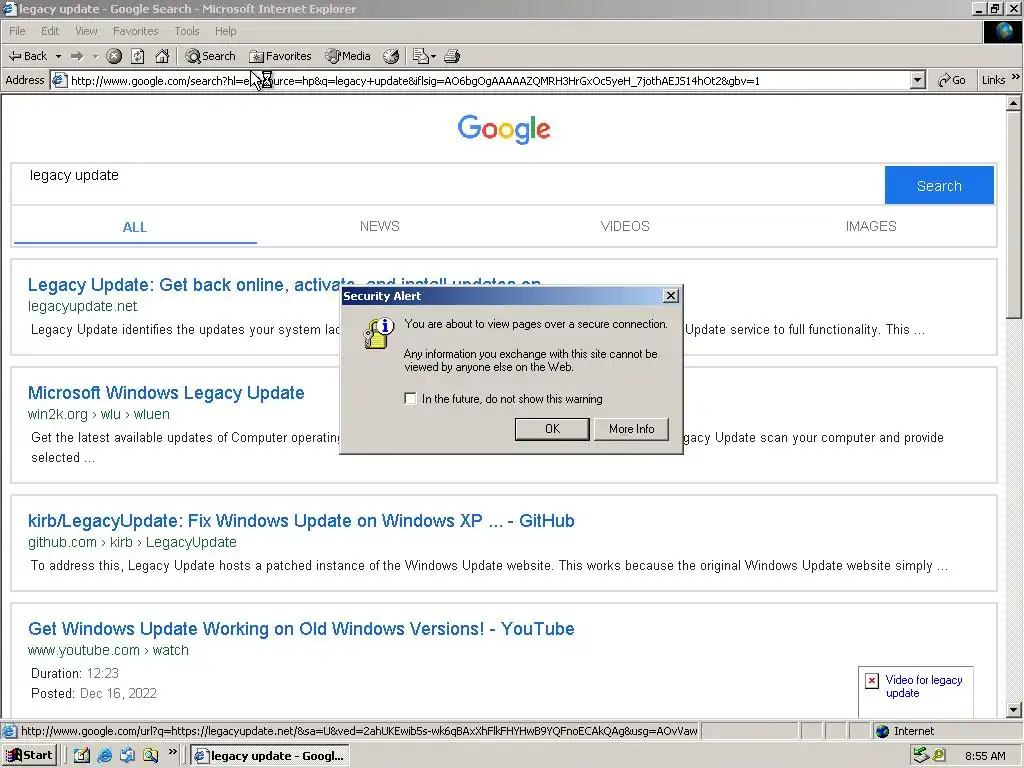Open the Edit menu

pos(50,31)
